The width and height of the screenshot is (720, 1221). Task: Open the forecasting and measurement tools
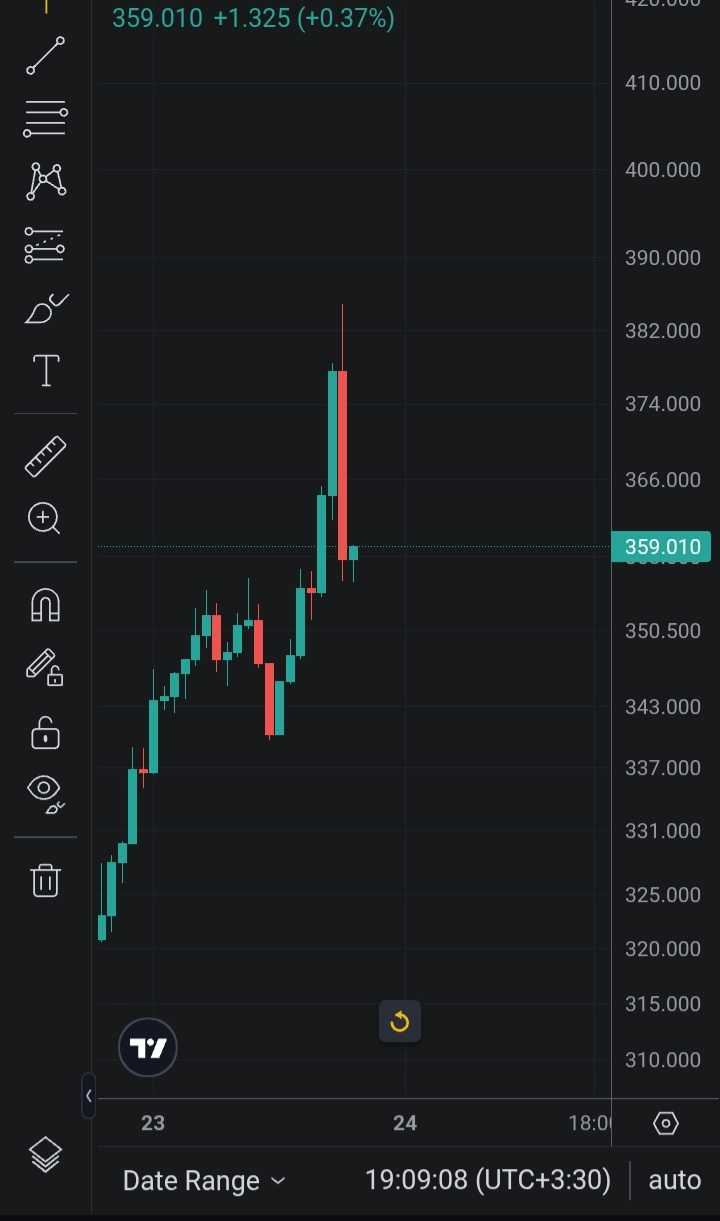(x=45, y=245)
